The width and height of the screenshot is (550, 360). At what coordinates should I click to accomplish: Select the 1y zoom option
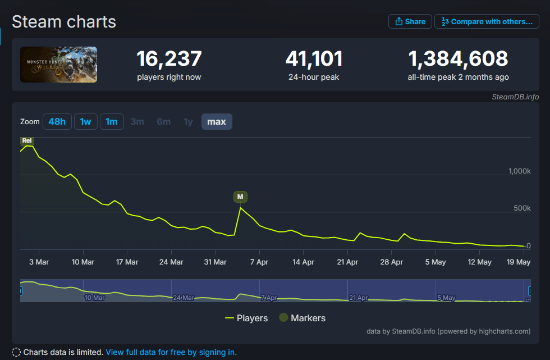coord(188,122)
